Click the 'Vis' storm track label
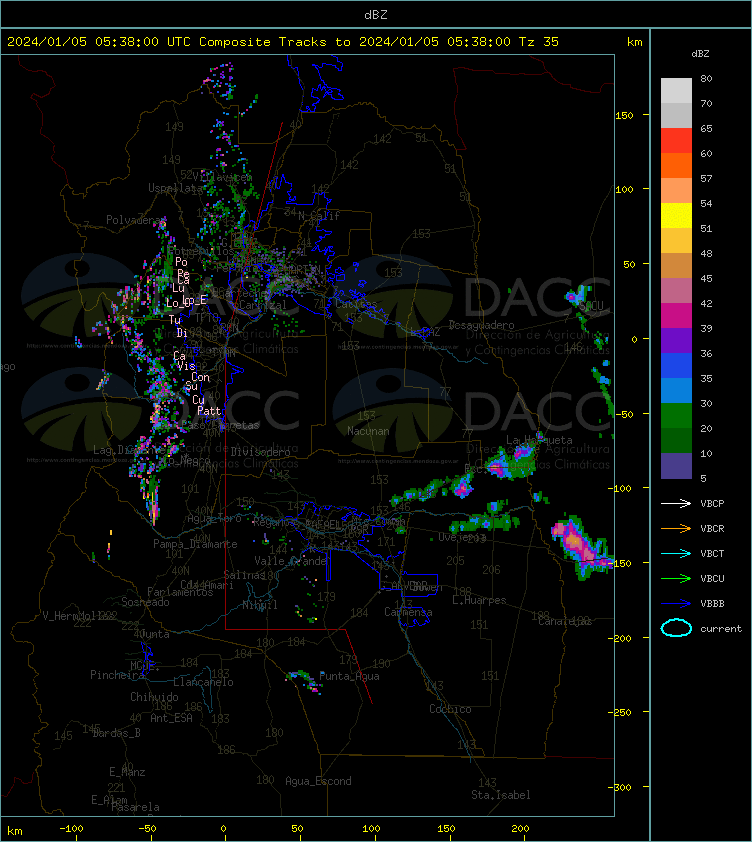Image resolution: width=752 pixels, height=842 pixels. click(186, 366)
